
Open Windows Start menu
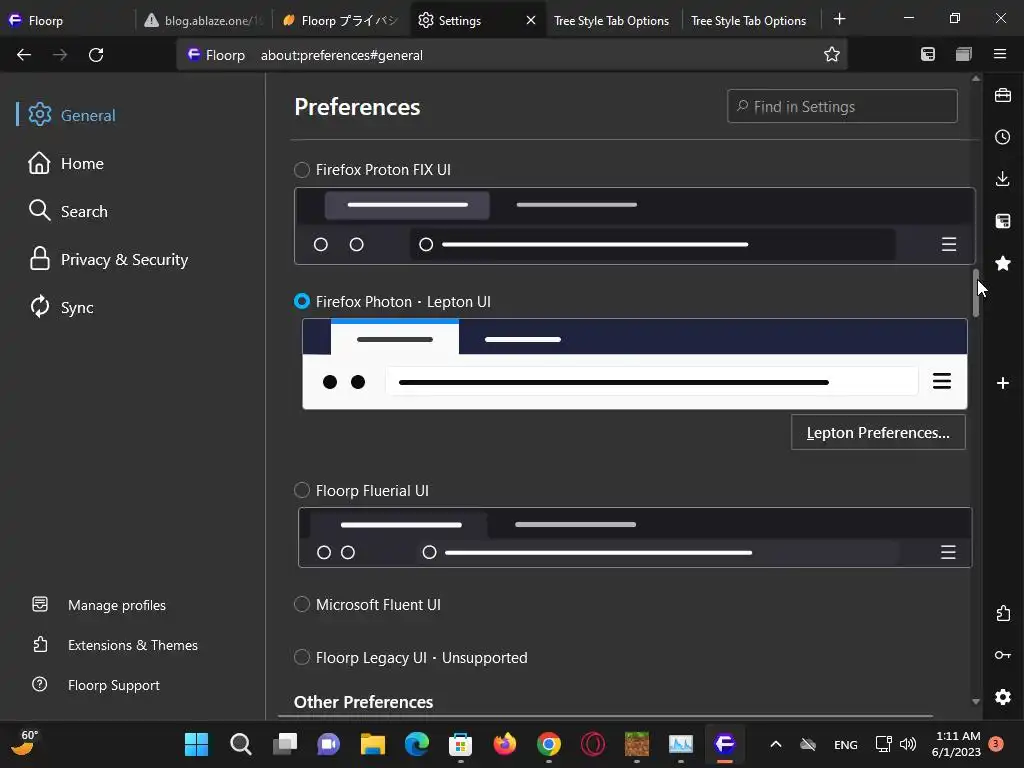click(x=196, y=744)
